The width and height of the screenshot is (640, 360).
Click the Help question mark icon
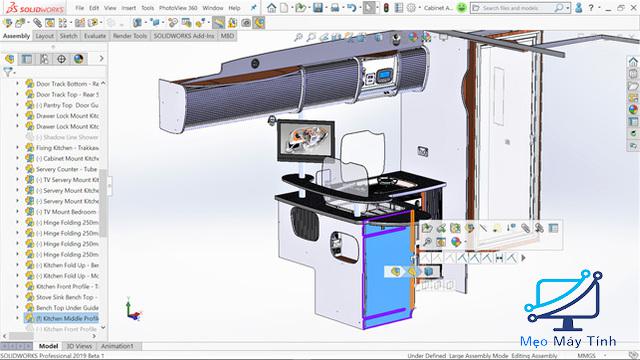(x=591, y=8)
